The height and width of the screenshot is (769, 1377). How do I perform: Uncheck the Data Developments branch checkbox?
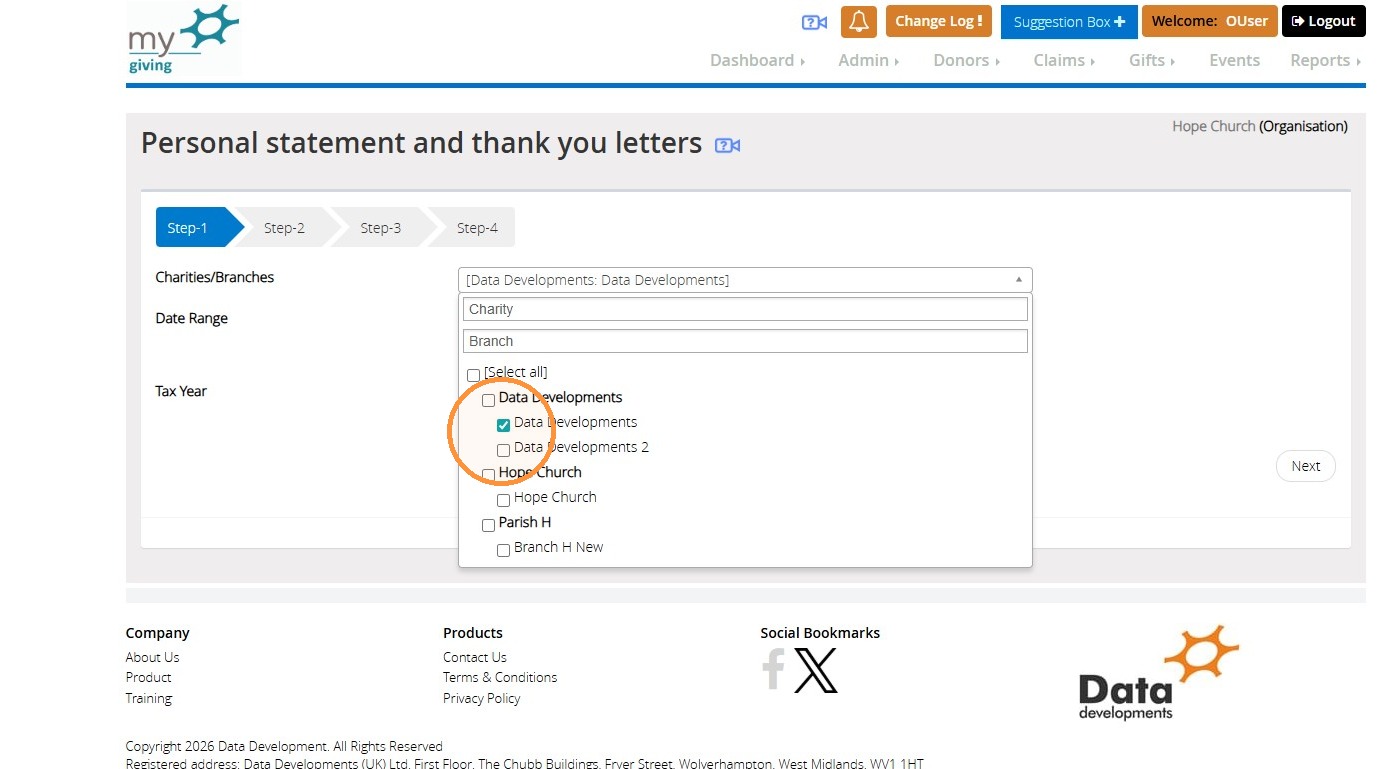[503, 425]
